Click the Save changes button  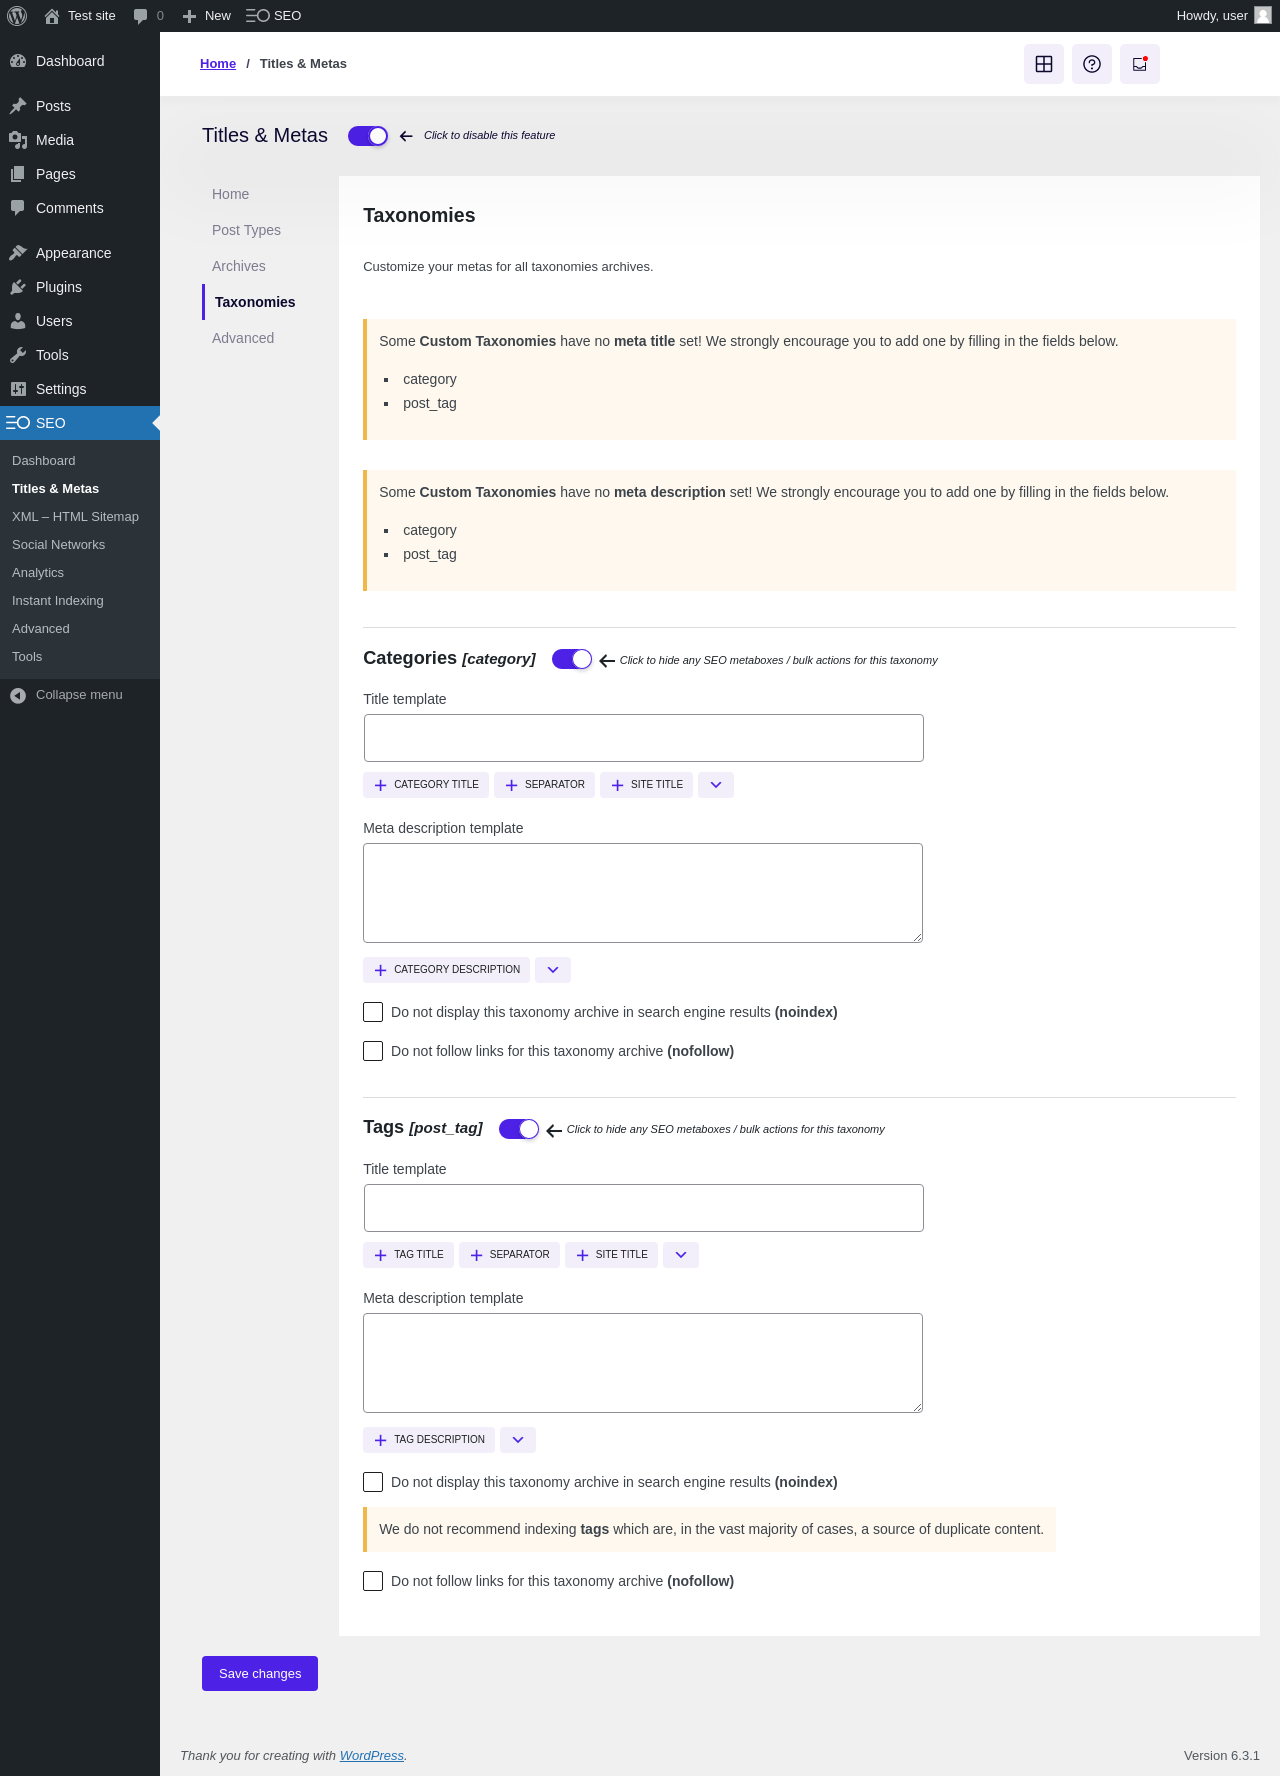pyautogui.click(x=260, y=1674)
